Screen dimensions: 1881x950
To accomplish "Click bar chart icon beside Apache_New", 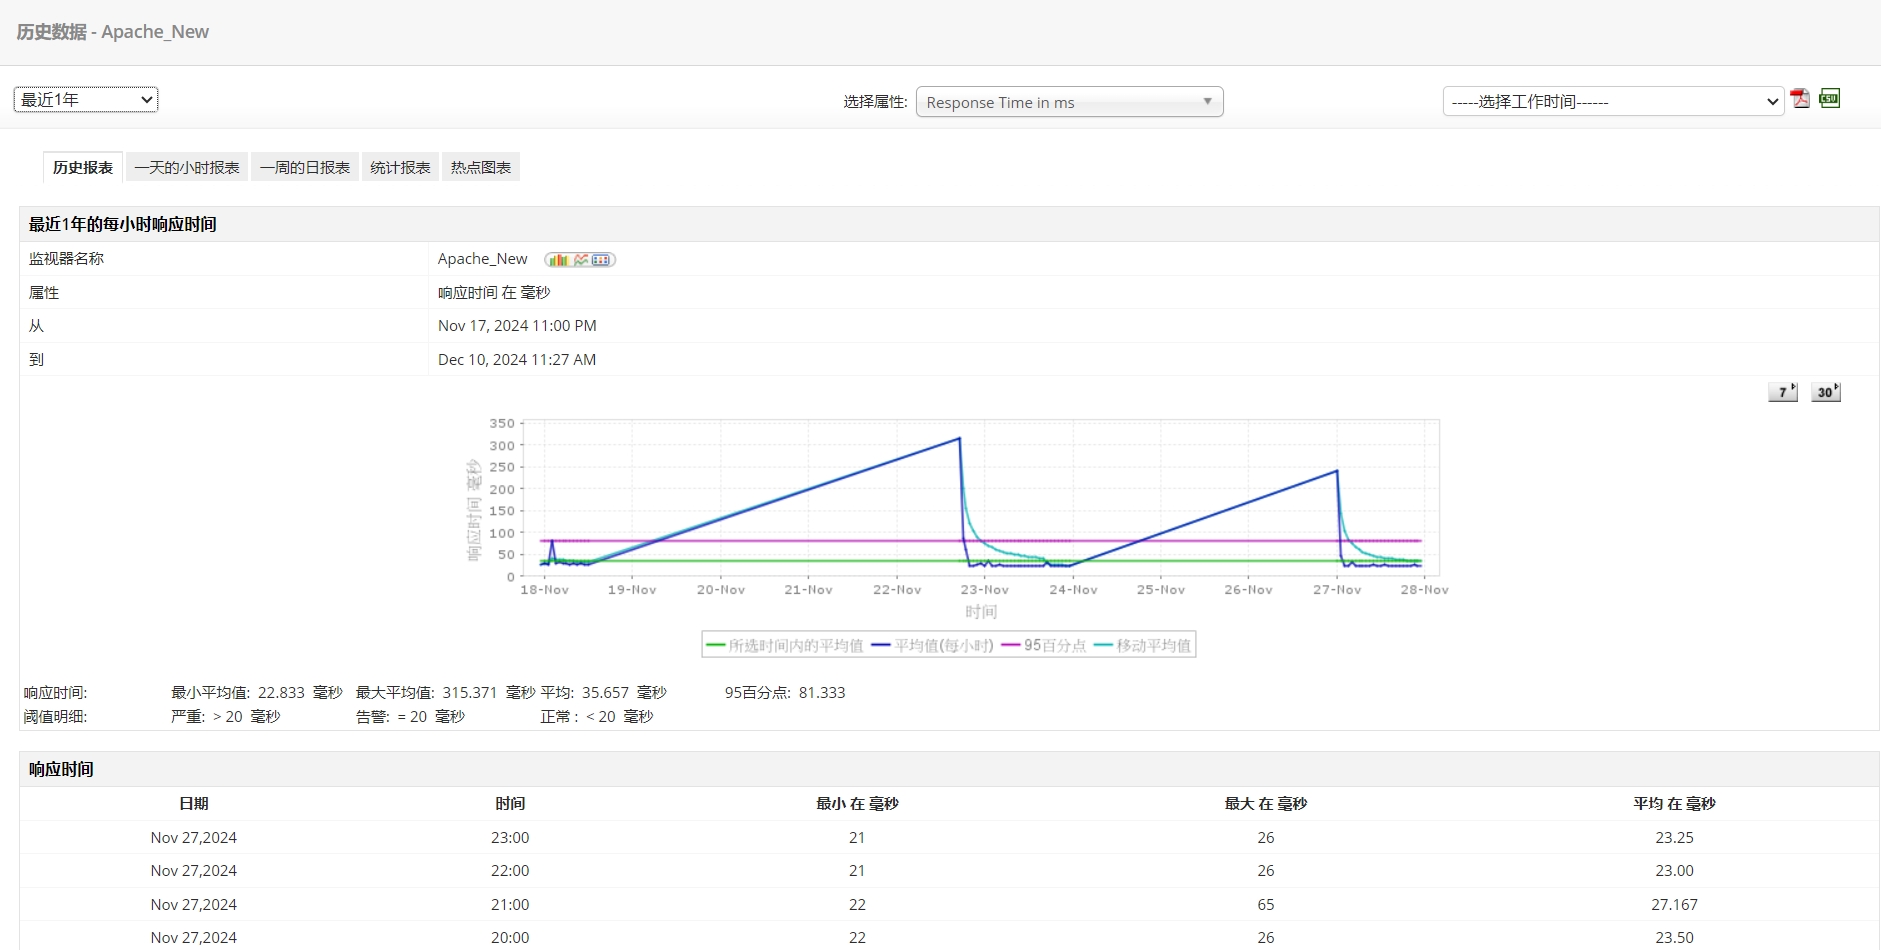I will coord(558,260).
